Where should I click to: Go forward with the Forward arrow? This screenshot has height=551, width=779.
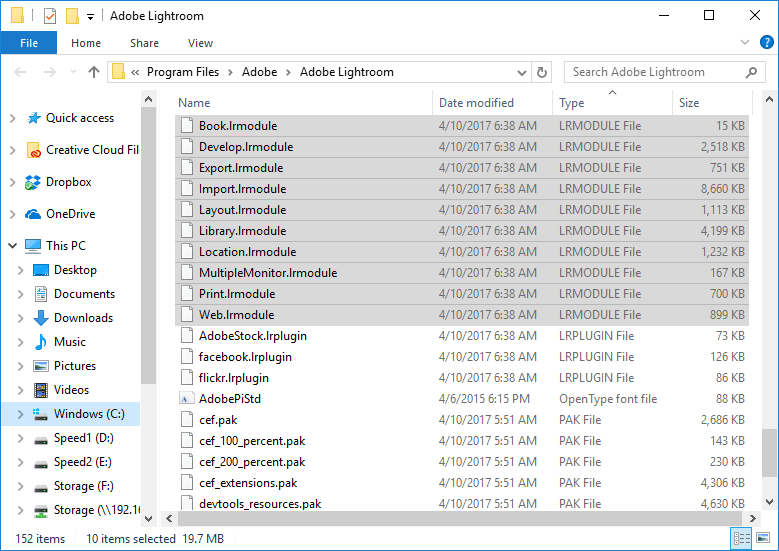[50, 73]
